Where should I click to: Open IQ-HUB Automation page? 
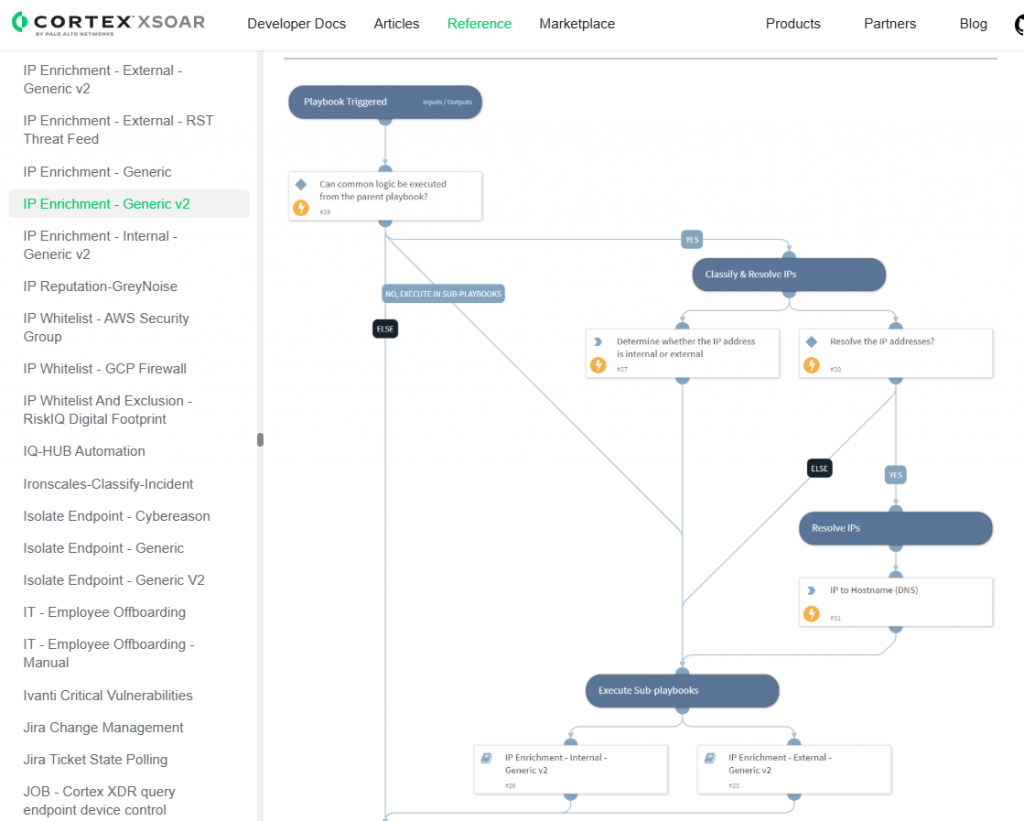(x=84, y=451)
